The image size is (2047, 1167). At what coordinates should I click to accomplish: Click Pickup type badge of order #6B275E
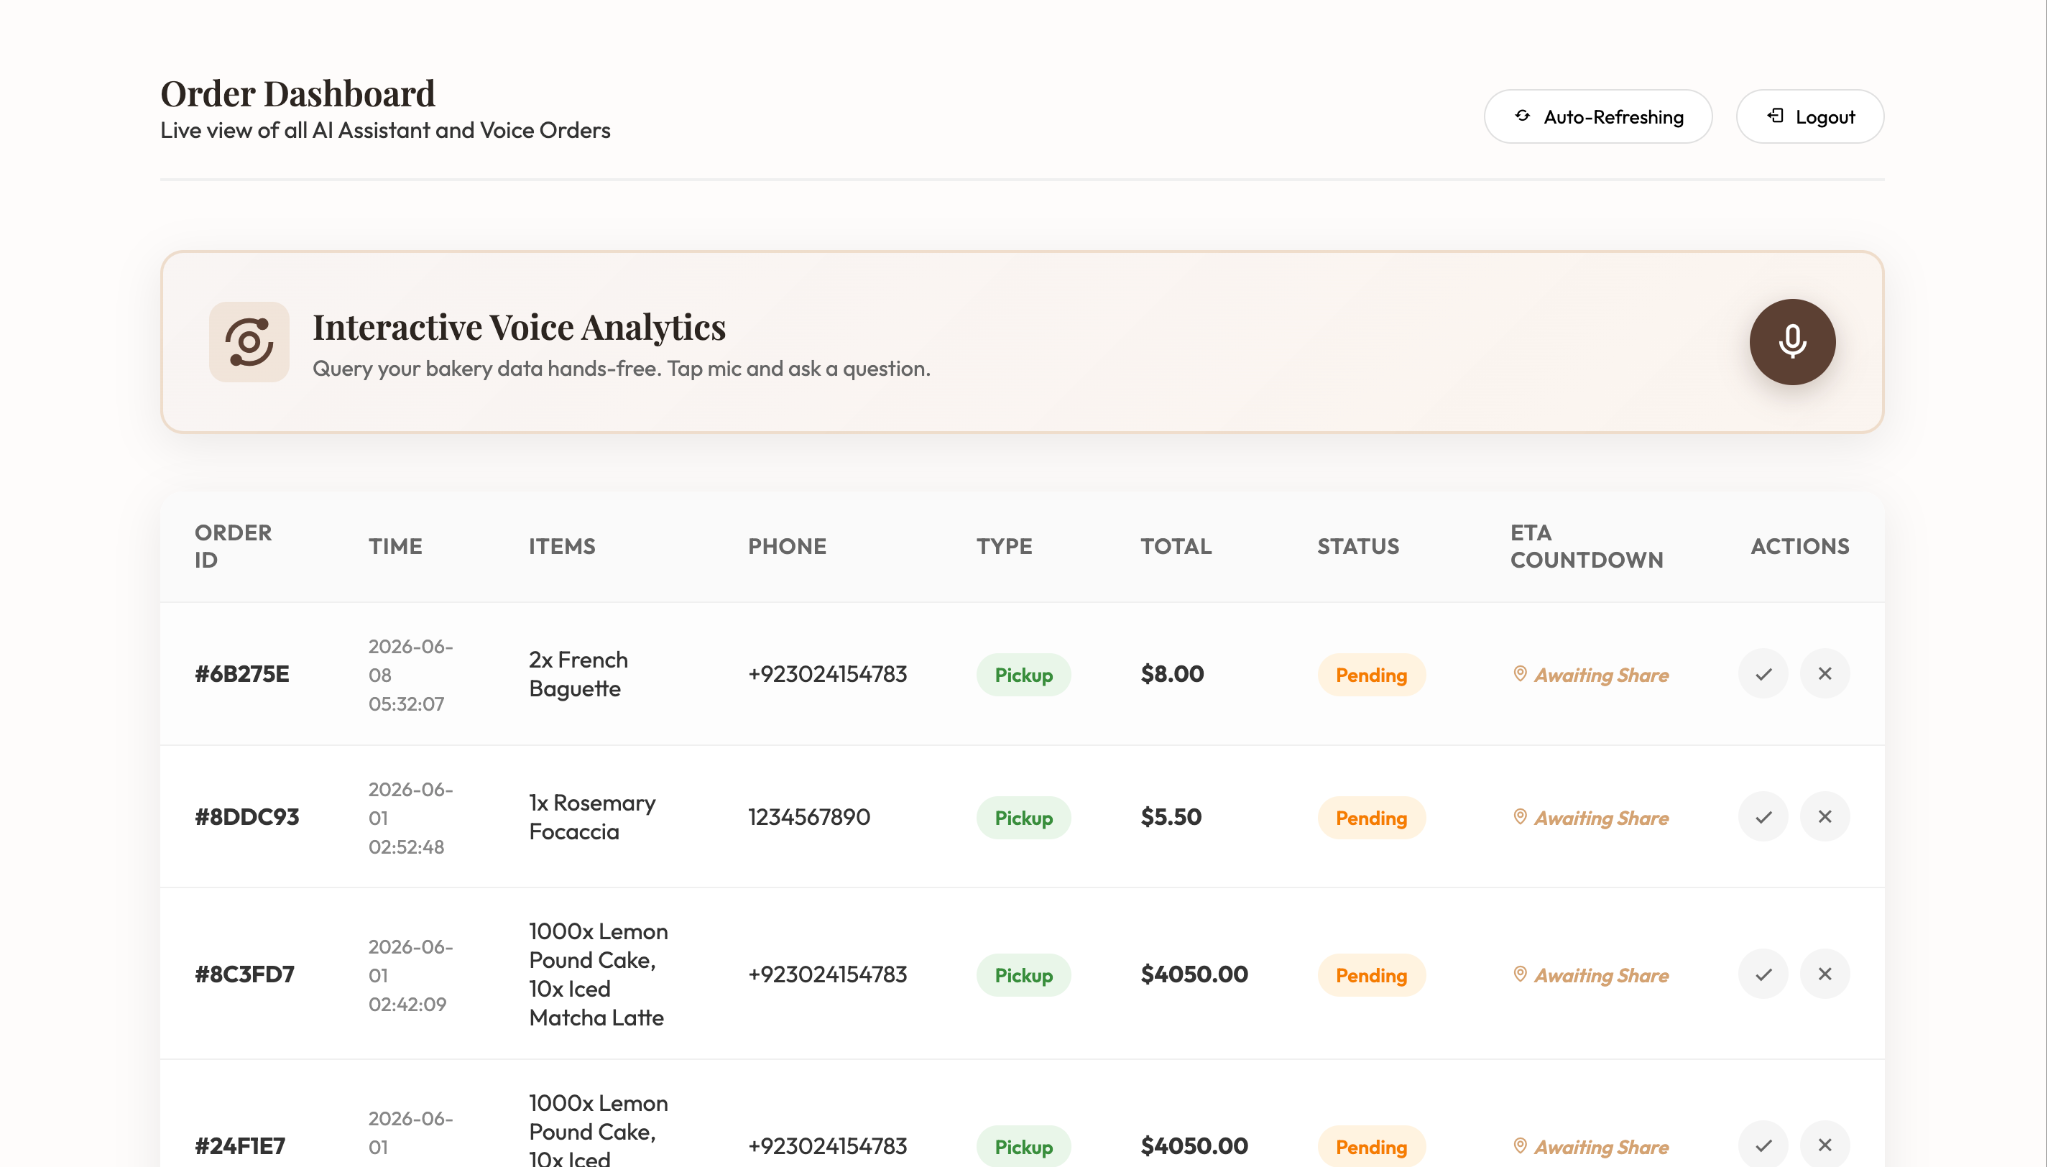tap(1023, 675)
